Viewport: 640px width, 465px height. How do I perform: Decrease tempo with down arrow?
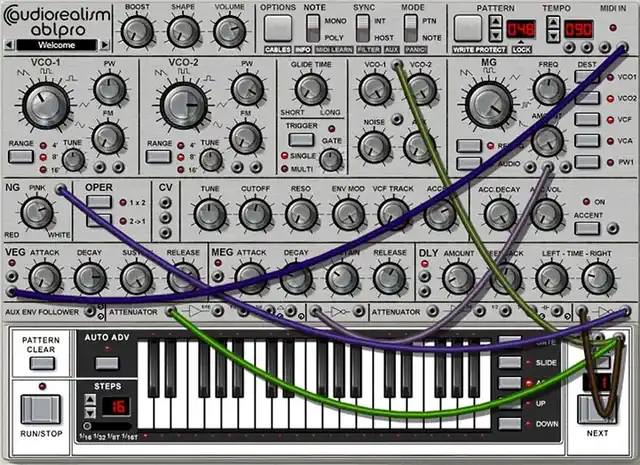pyautogui.click(x=553, y=36)
